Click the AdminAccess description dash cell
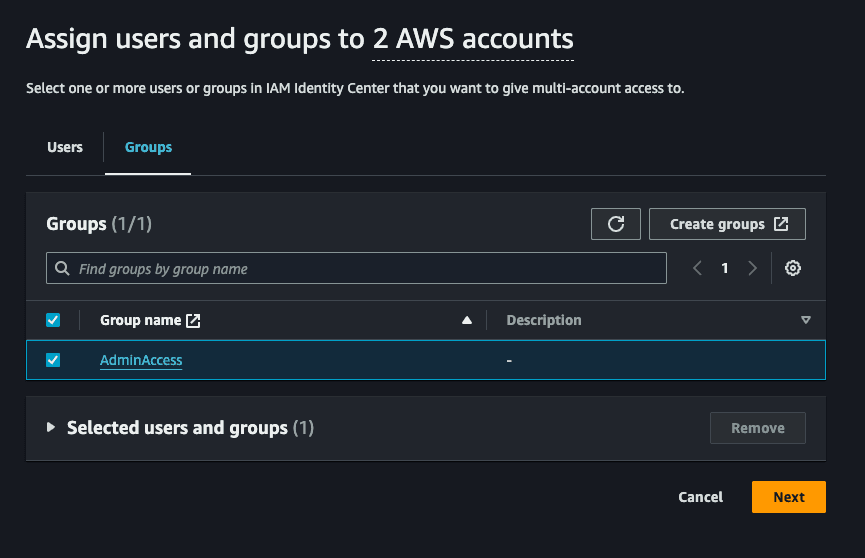Image resolution: width=865 pixels, height=558 pixels. click(509, 360)
